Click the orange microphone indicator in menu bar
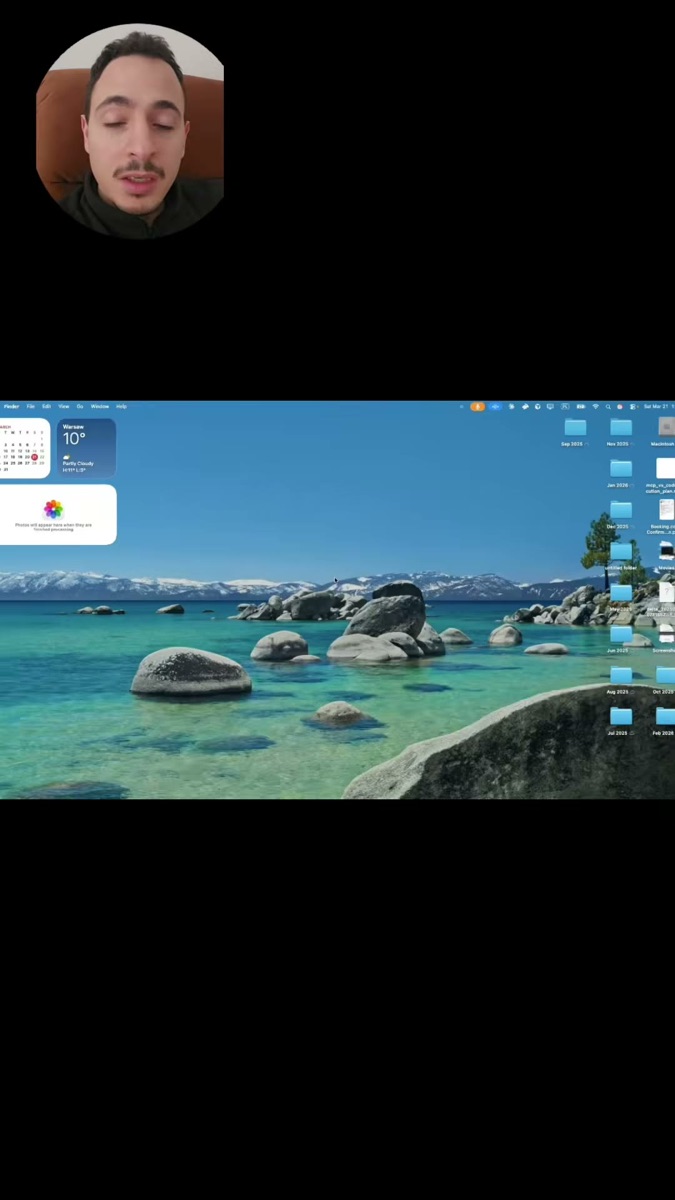This screenshot has height=1200, width=675. (x=477, y=406)
